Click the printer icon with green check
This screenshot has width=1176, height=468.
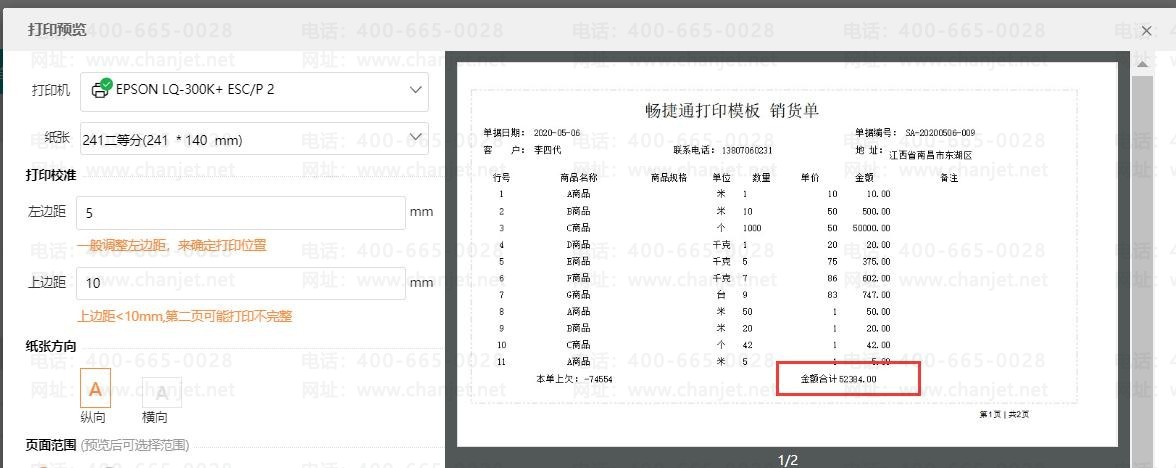point(101,88)
